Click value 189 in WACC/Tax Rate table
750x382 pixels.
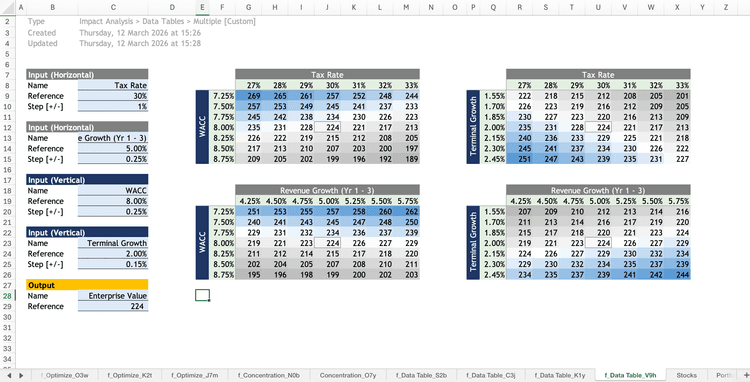[x=407, y=159]
